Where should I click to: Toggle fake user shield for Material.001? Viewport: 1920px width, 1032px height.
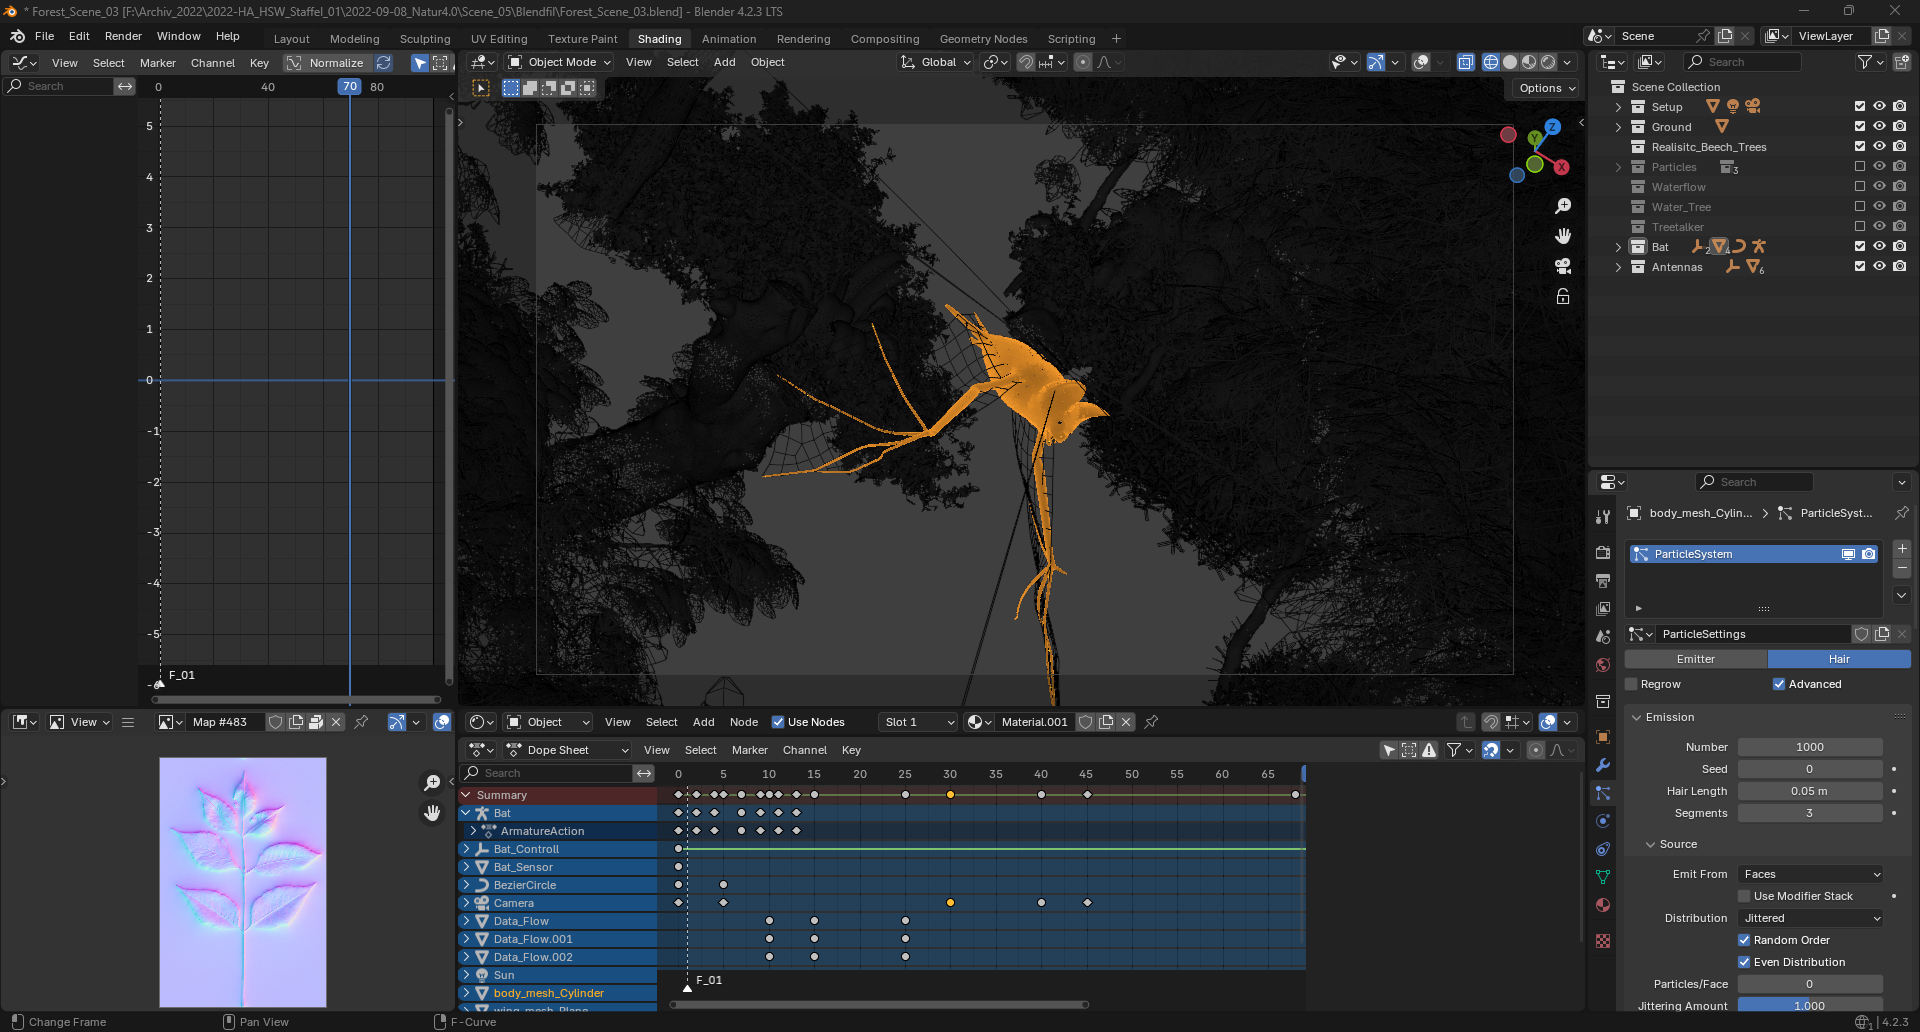click(x=1085, y=722)
